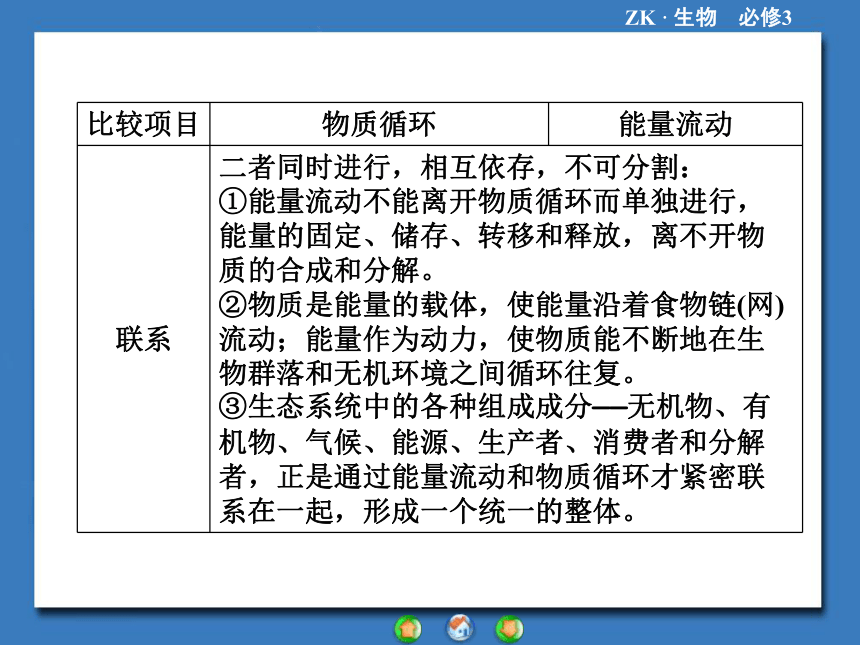Click the header text "ZK · 生物 必修3"
The width and height of the screenshot is (860, 645).
click(x=708, y=18)
